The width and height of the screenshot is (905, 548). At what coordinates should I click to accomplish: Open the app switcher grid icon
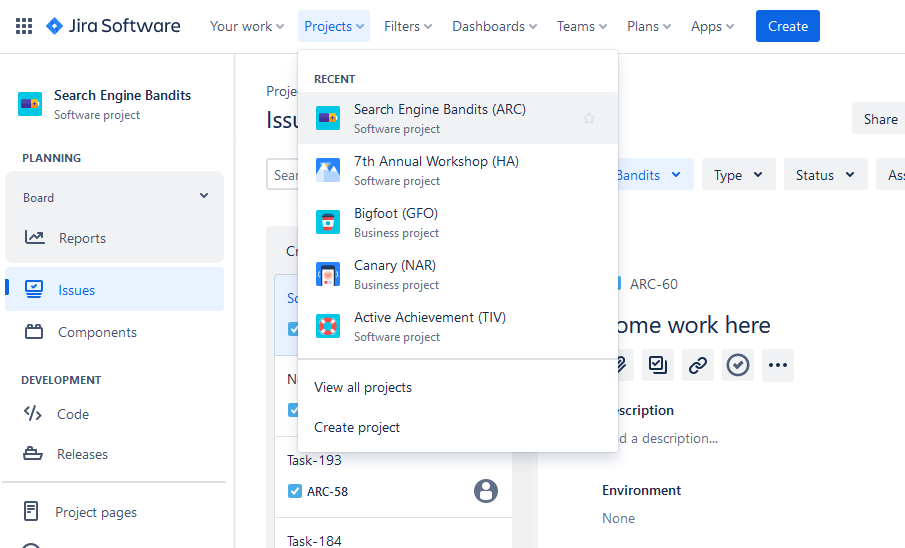tap(24, 26)
